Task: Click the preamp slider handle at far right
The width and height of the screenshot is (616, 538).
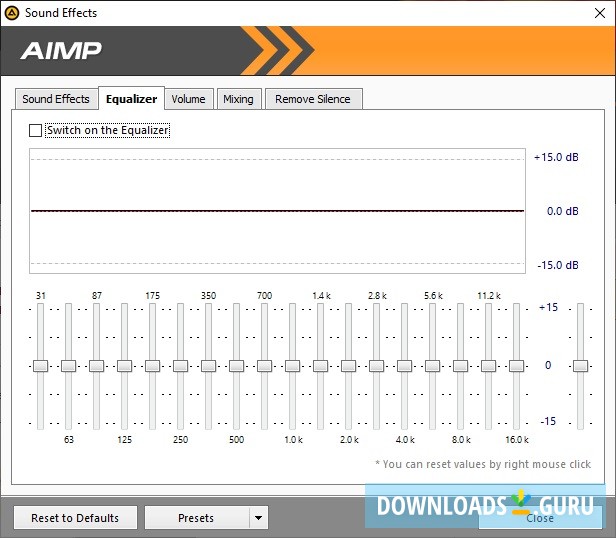Action: click(x=580, y=366)
